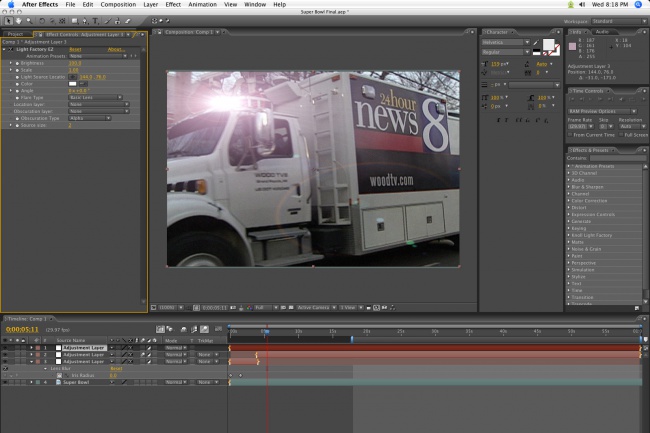The width and height of the screenshot is (650, 433).
Task: Select the Zoom magnifier tool
Action: (x=29, y=21)
